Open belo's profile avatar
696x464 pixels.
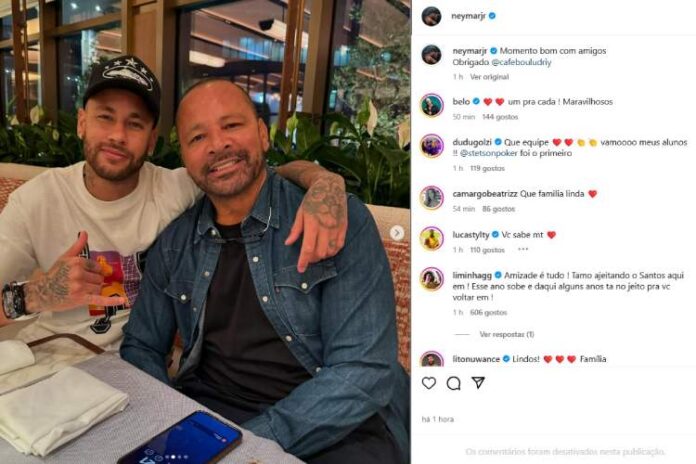tap(432, 105)
